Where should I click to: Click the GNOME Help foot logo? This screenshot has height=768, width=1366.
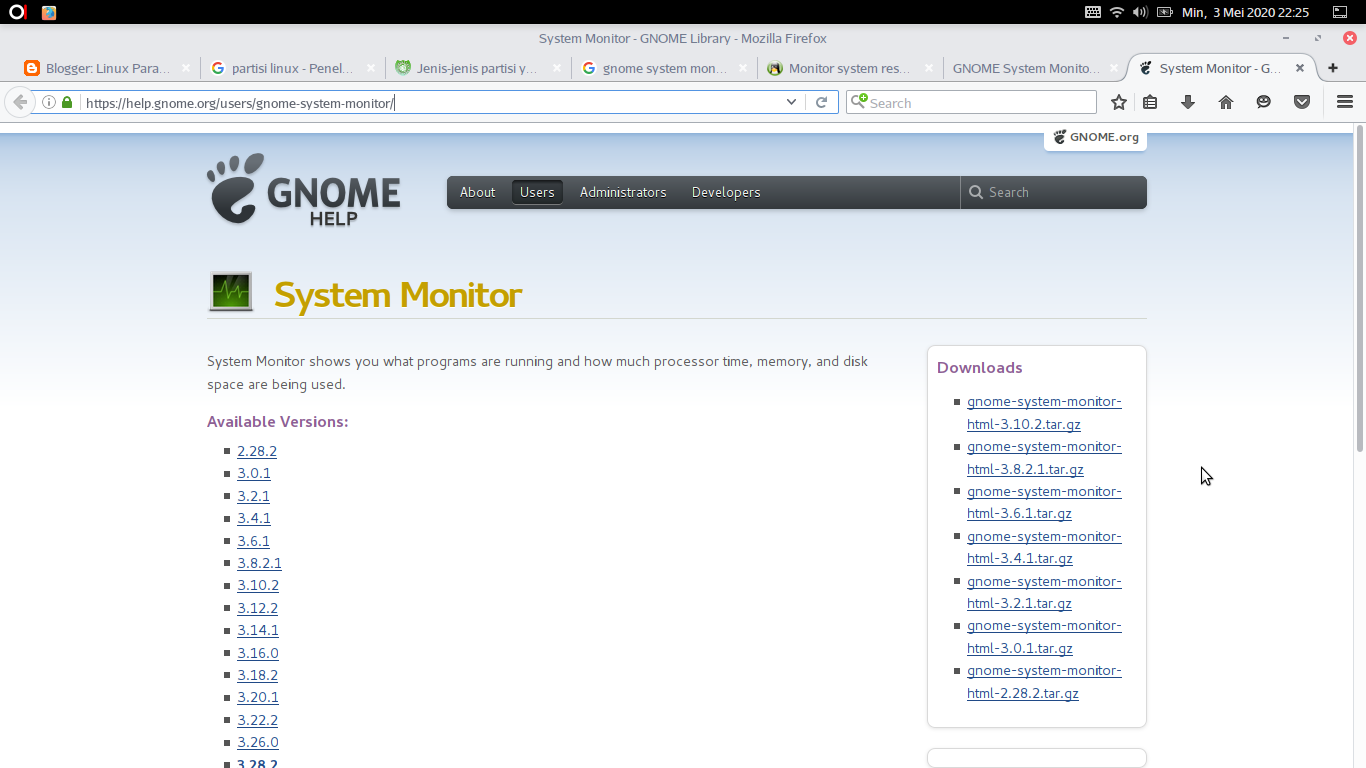click(232, 192)
